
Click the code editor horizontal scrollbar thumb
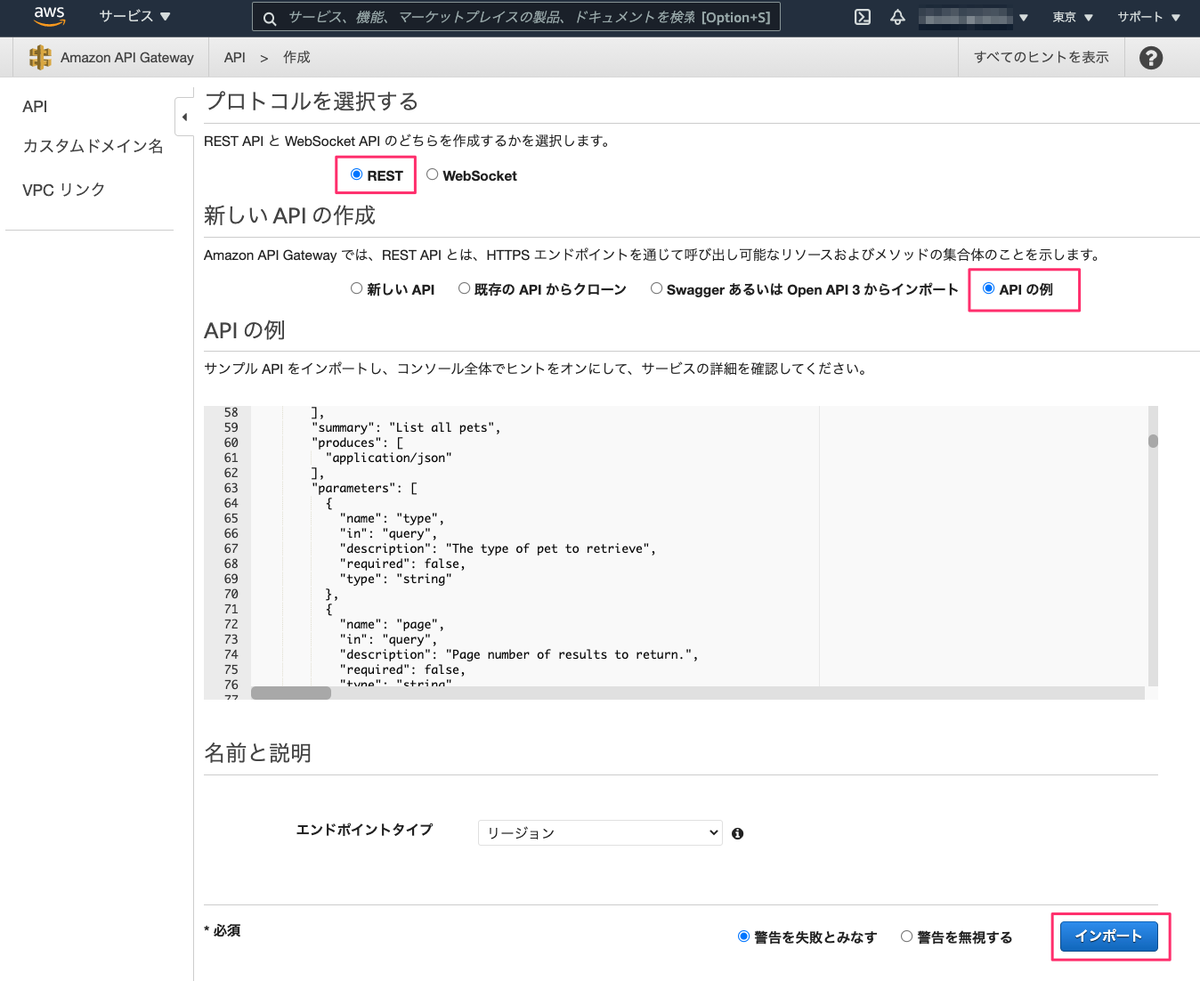[291, 692]
